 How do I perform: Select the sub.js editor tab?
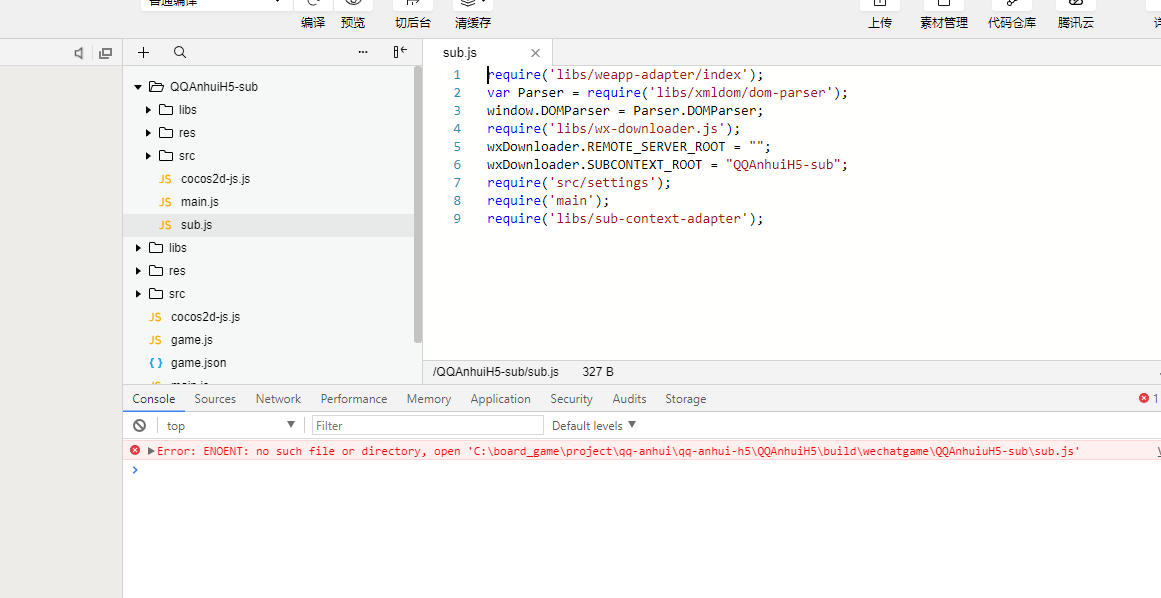(x=487, y=53)
